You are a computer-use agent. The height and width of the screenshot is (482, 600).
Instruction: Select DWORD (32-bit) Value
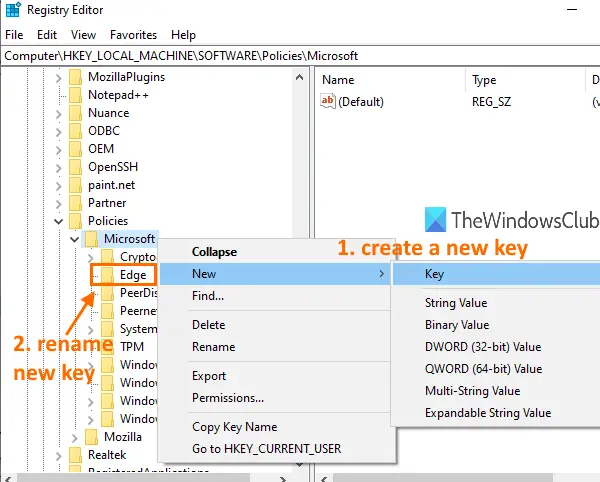(496, 347)
